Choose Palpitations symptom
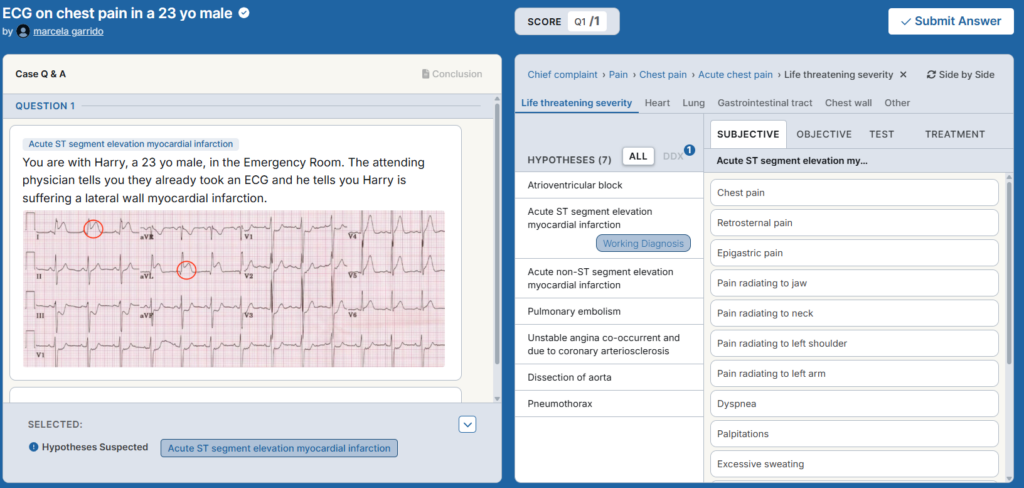This screenshot has height=488, width=1024. [854, 434]
